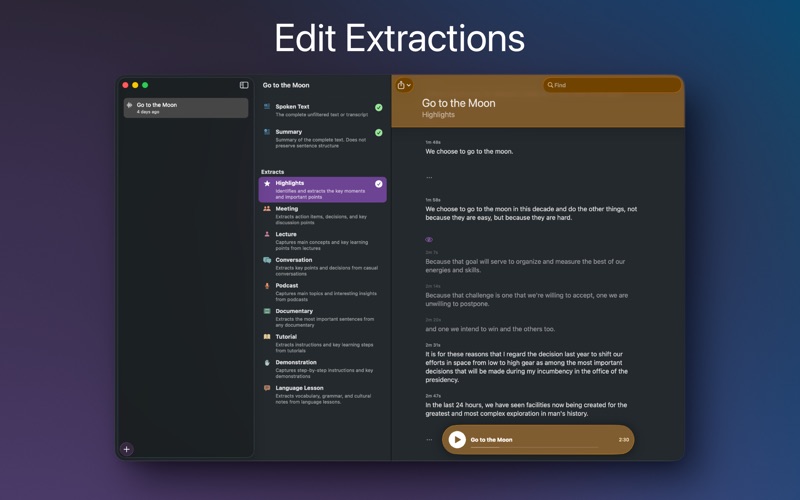
Task: Click the Tutorial book icon
Action: click(x=267, y=337)
